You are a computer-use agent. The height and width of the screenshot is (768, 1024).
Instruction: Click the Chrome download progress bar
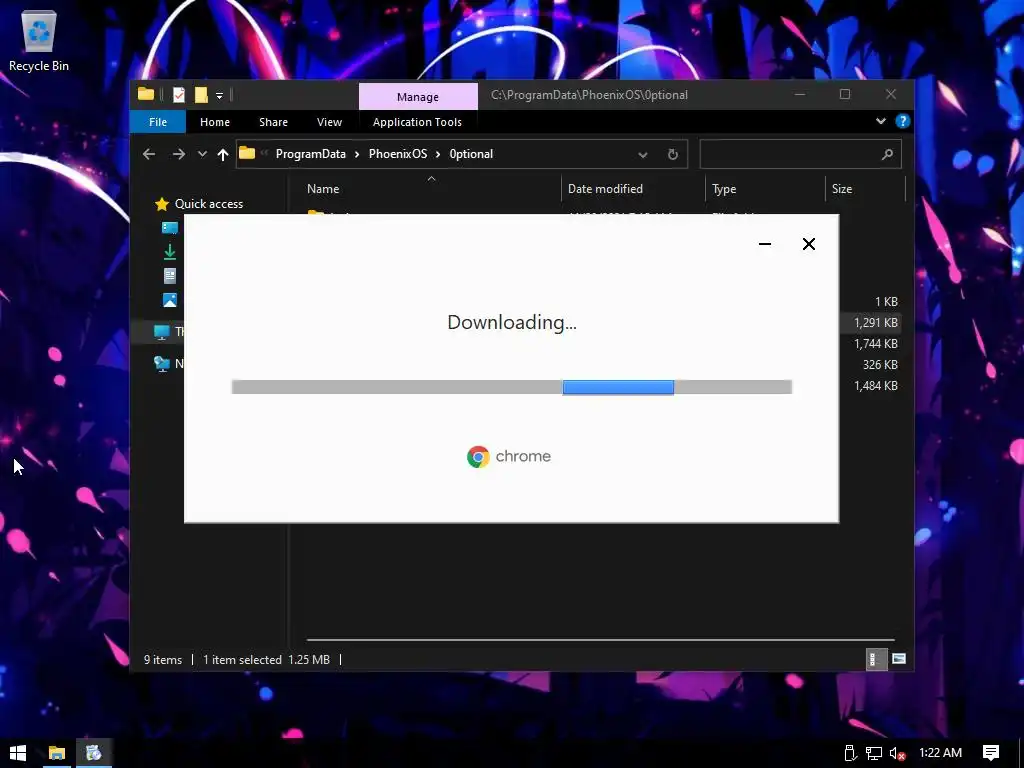(x=511, y=387)
